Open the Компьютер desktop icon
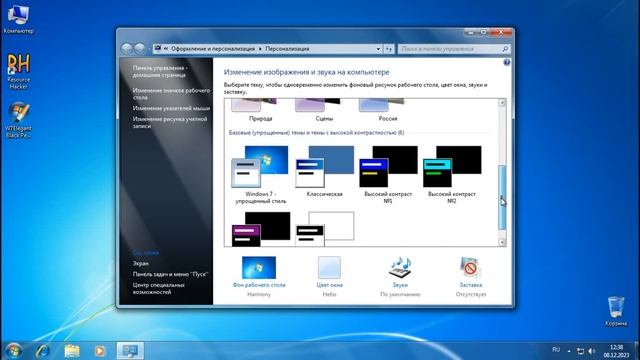Image resolution: width=640 pixels, height=360 pixels. click(x=18, y=20)
